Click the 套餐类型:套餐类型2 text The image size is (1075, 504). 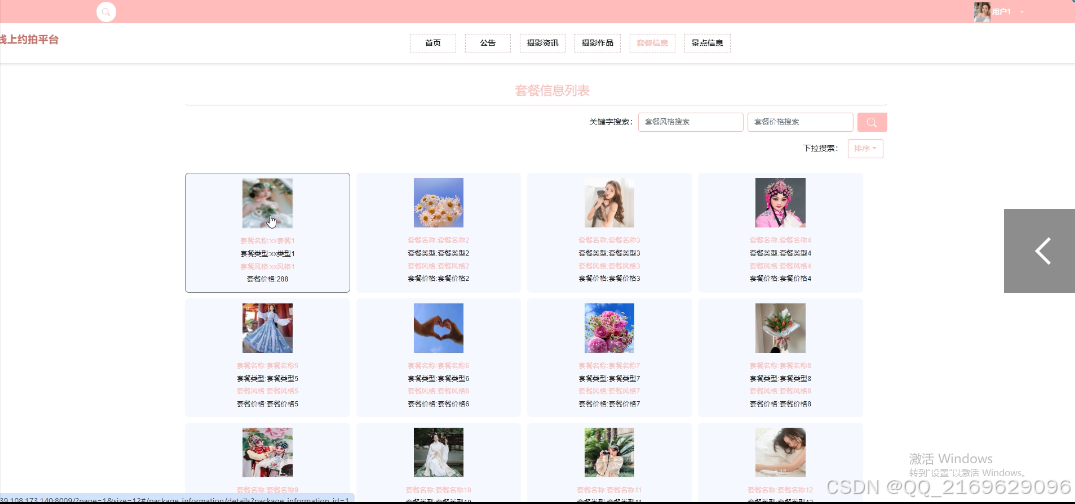tap(439, 254)
